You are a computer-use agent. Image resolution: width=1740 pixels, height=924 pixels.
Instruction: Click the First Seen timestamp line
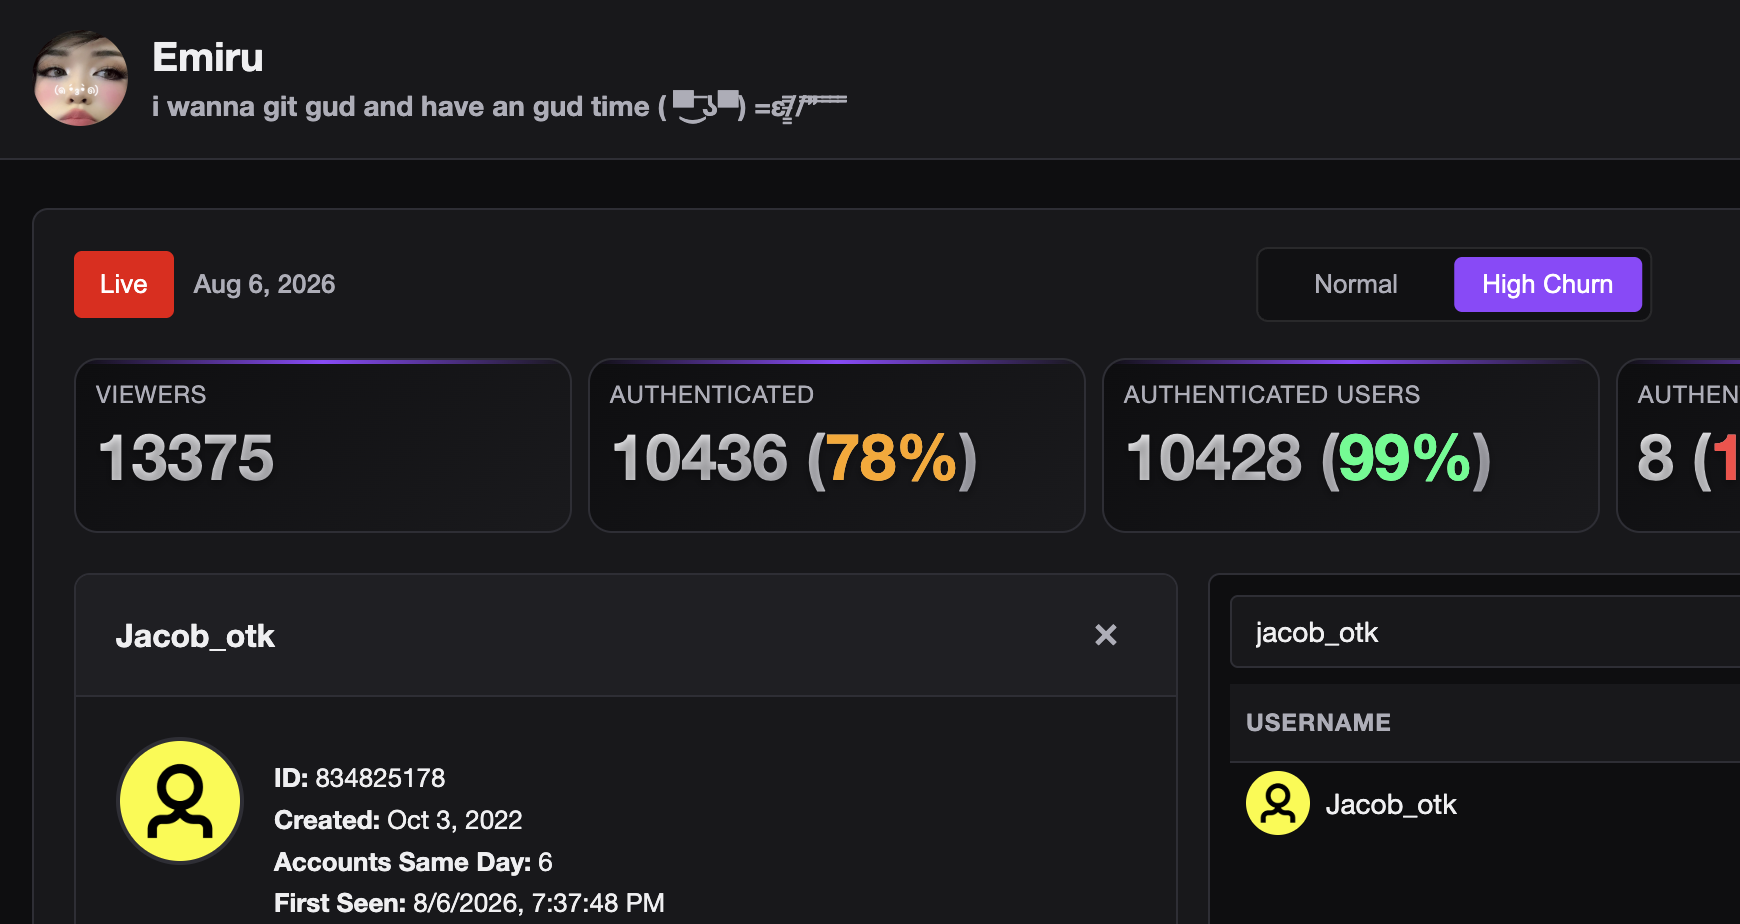pyautogui.click(x=469, y=903)
